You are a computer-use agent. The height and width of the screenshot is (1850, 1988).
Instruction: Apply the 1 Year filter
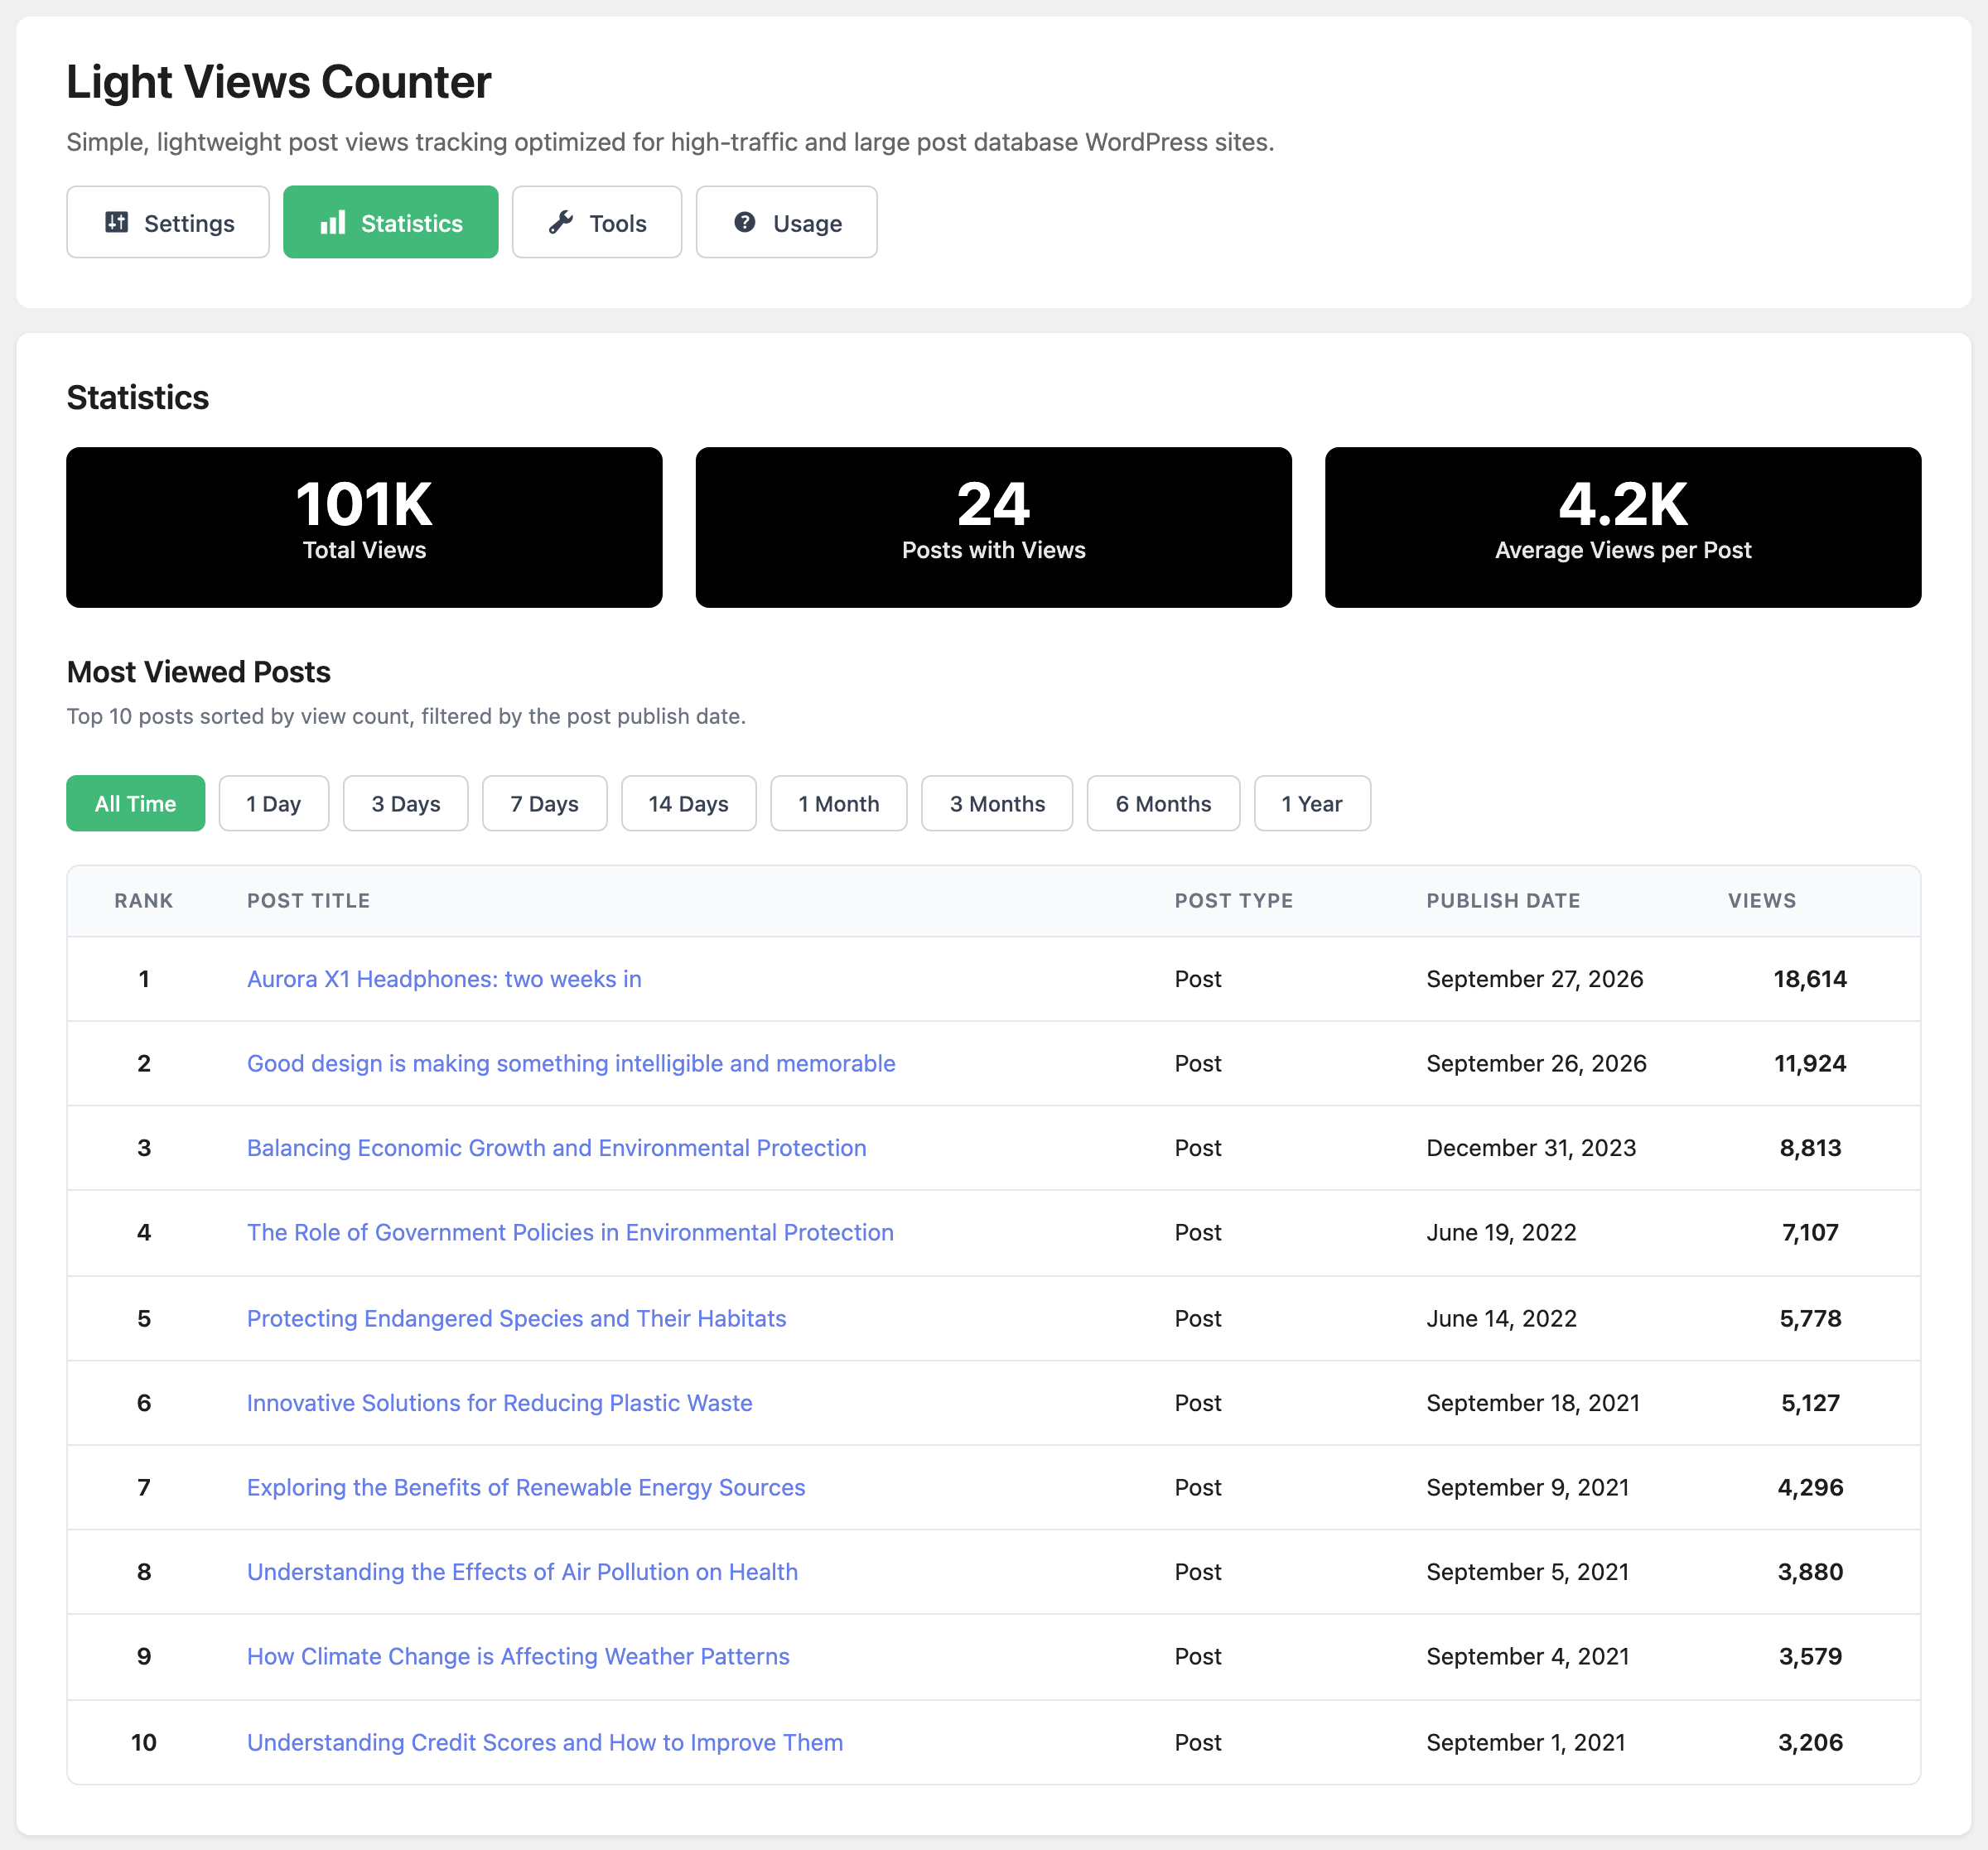pos(1313,803)
